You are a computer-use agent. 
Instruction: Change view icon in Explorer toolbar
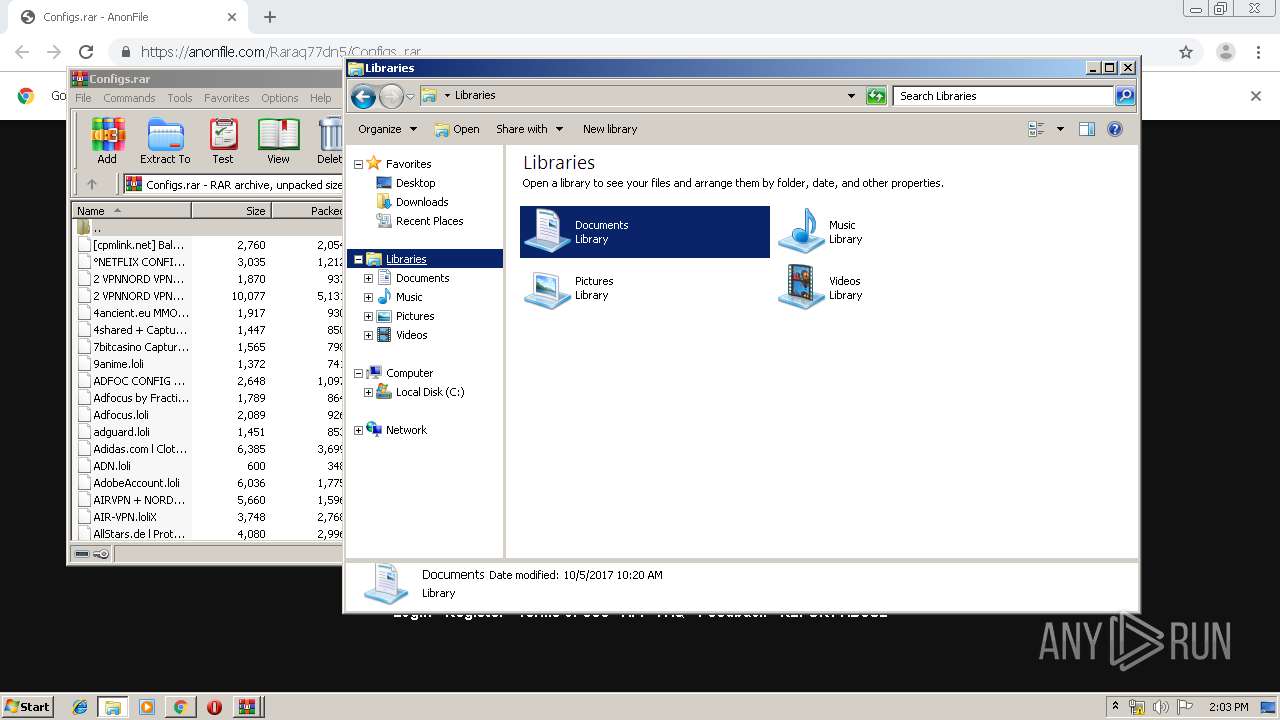tap(1036, 129)
